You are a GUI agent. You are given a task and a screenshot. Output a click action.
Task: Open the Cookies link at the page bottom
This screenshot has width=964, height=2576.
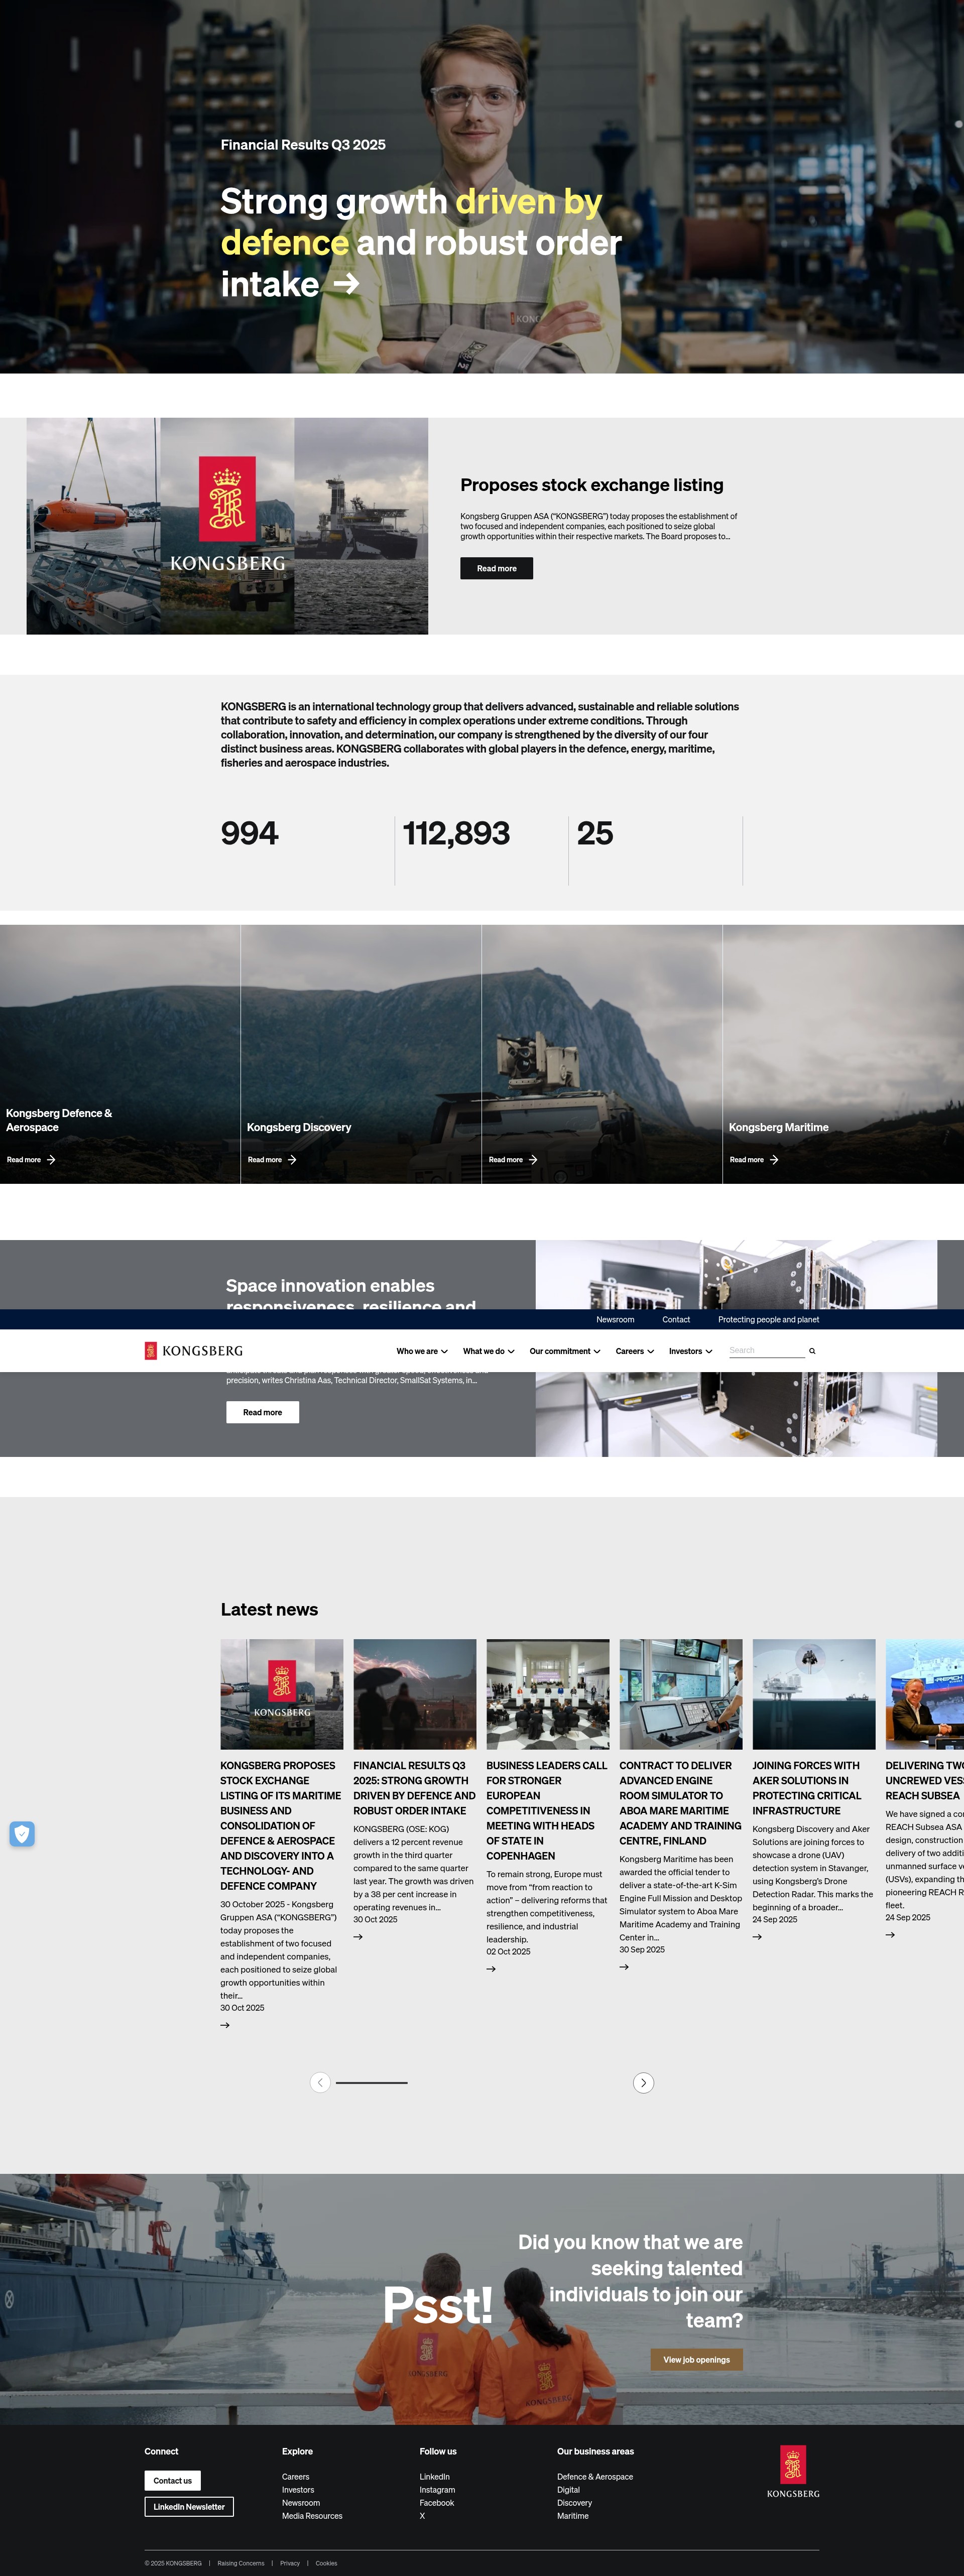(x=327, y=2563)
